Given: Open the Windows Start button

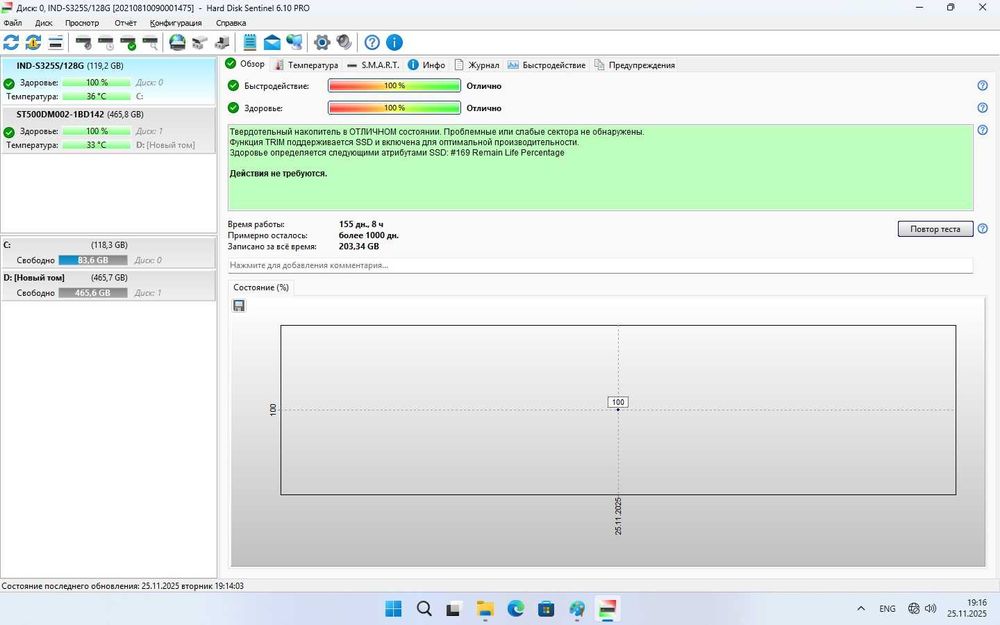Looking at the screenshot, I should [393, 609].
